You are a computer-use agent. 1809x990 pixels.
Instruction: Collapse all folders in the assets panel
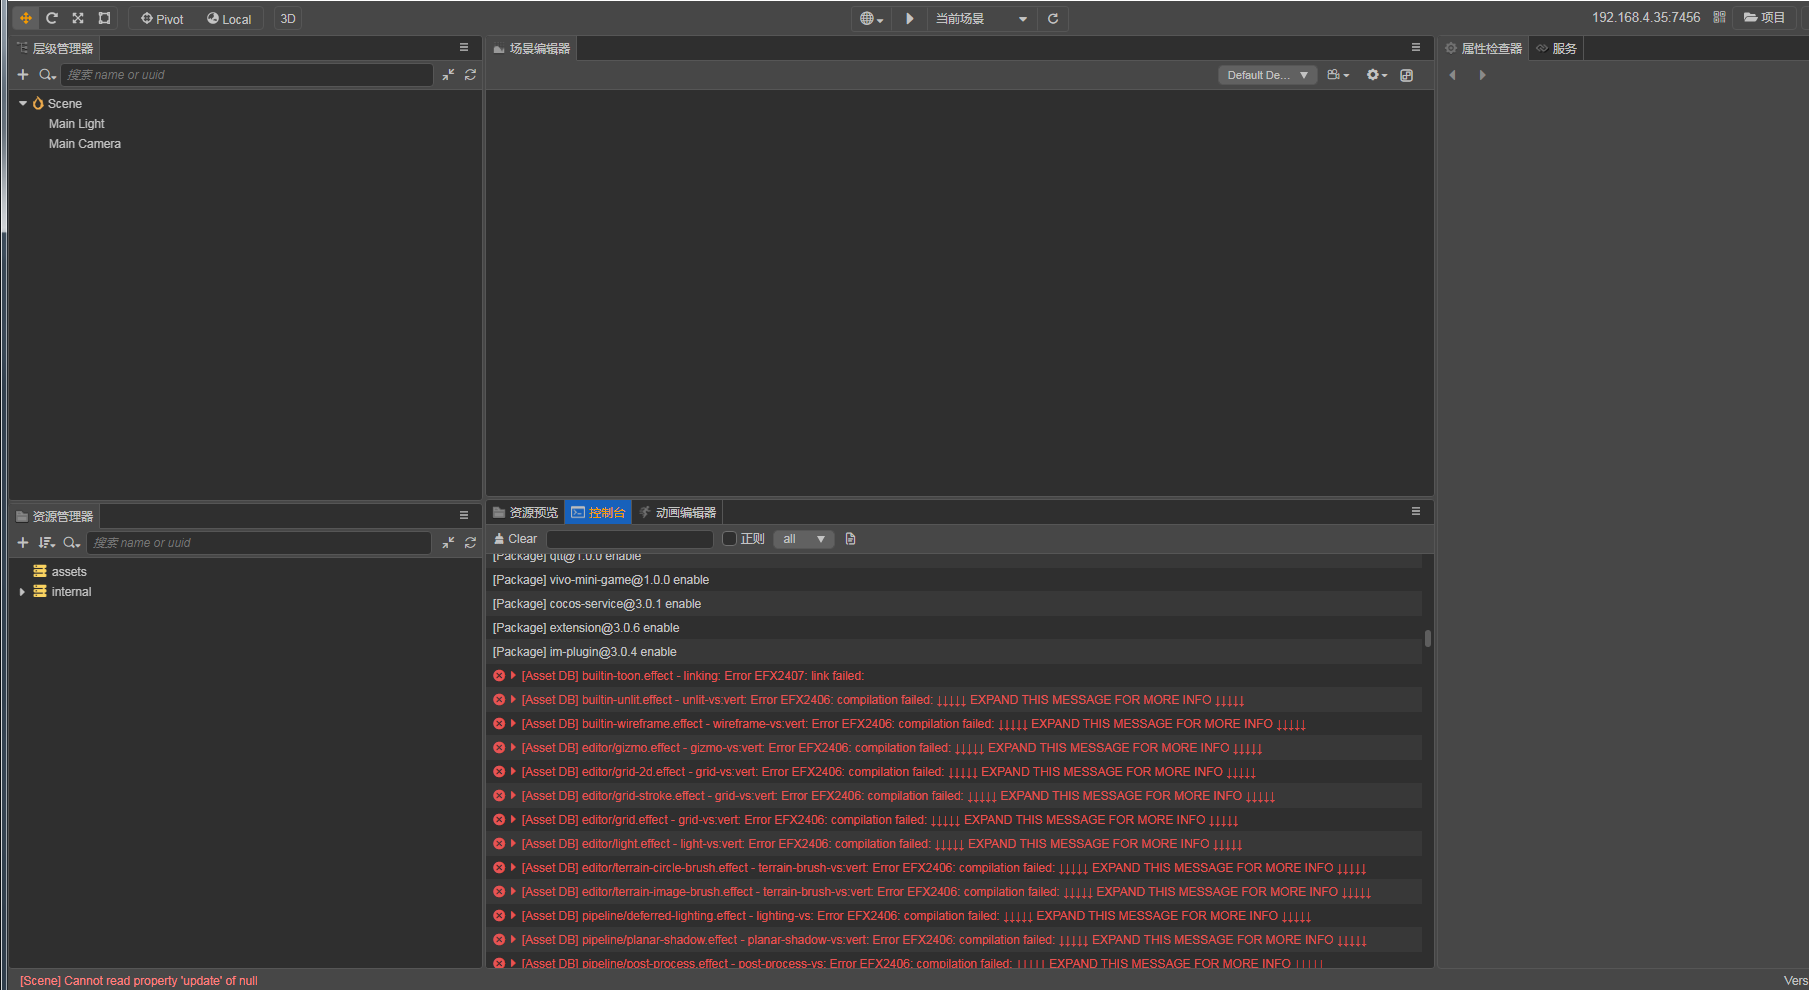tap(448, 543)
